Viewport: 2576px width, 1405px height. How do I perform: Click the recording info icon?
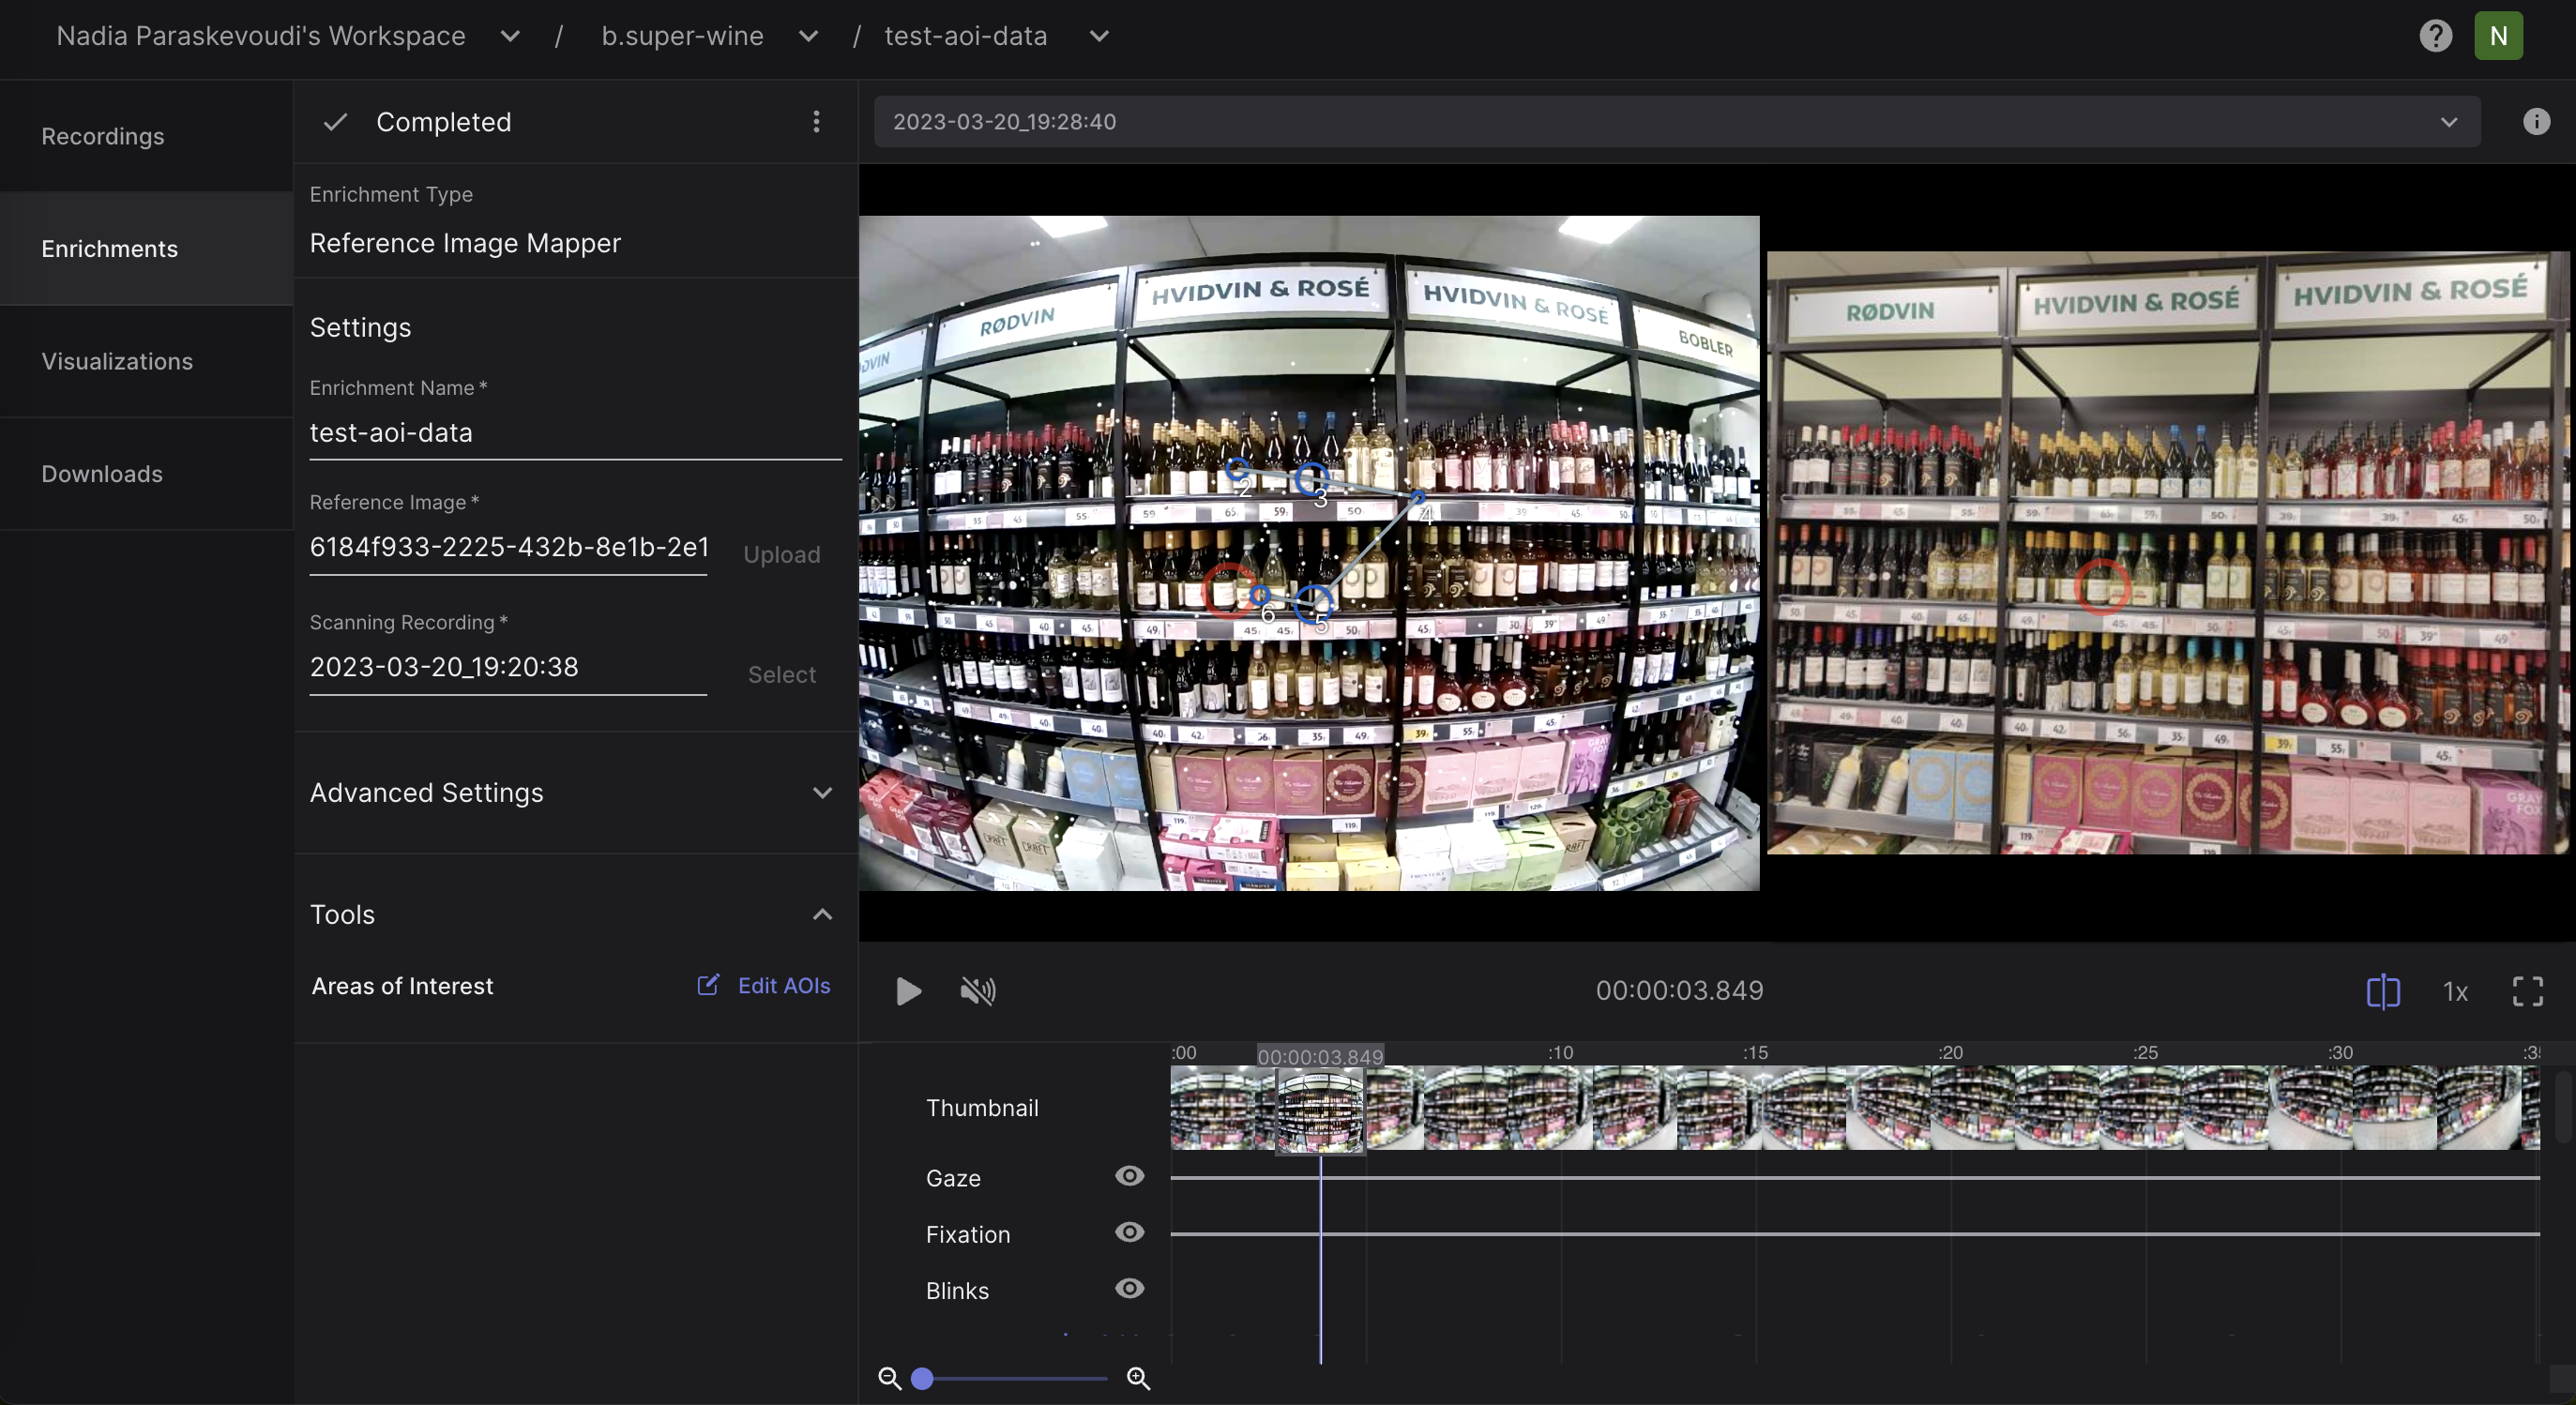(2536, 122)
